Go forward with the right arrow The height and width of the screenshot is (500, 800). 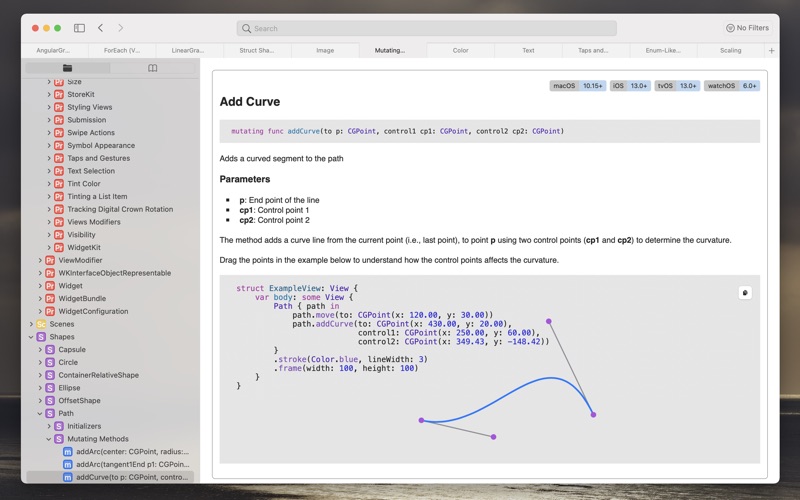[x=121, y=28]
